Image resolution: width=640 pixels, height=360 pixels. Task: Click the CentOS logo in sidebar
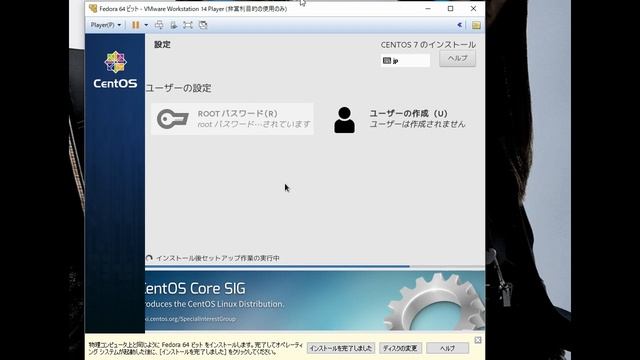(115, 69)
